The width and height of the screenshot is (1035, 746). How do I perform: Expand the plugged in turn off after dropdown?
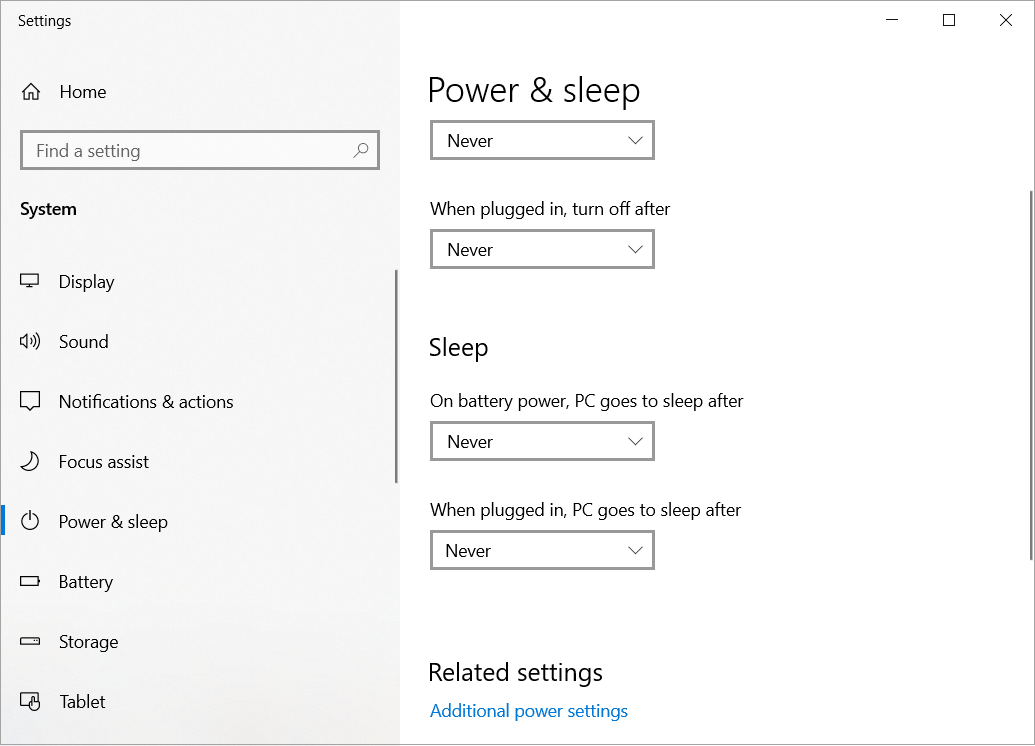pos(542,249)
